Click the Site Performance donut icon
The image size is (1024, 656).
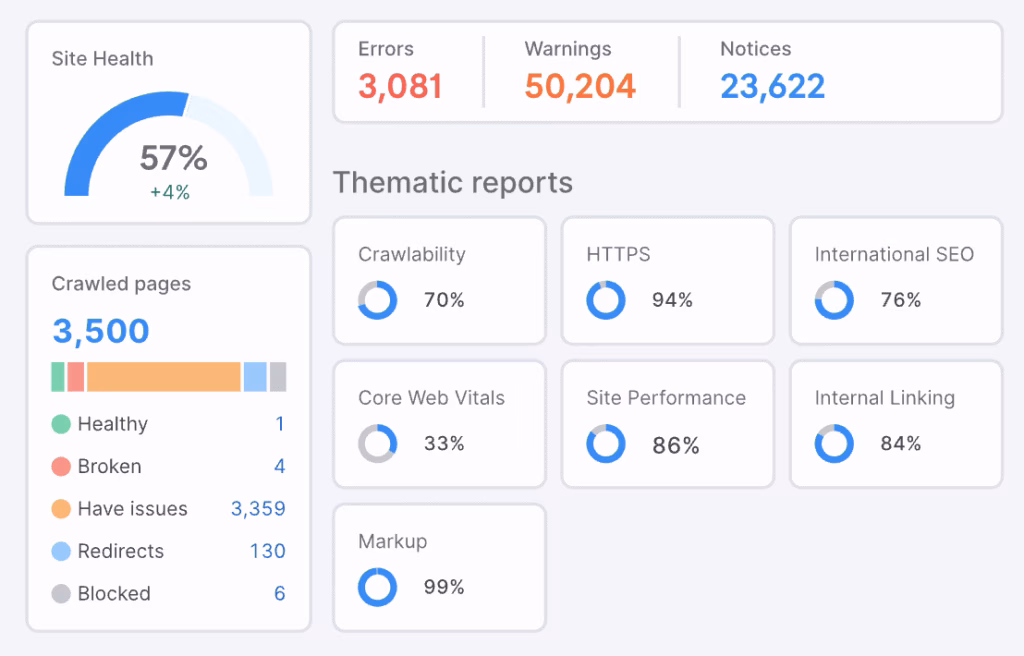tap(606, 444)
